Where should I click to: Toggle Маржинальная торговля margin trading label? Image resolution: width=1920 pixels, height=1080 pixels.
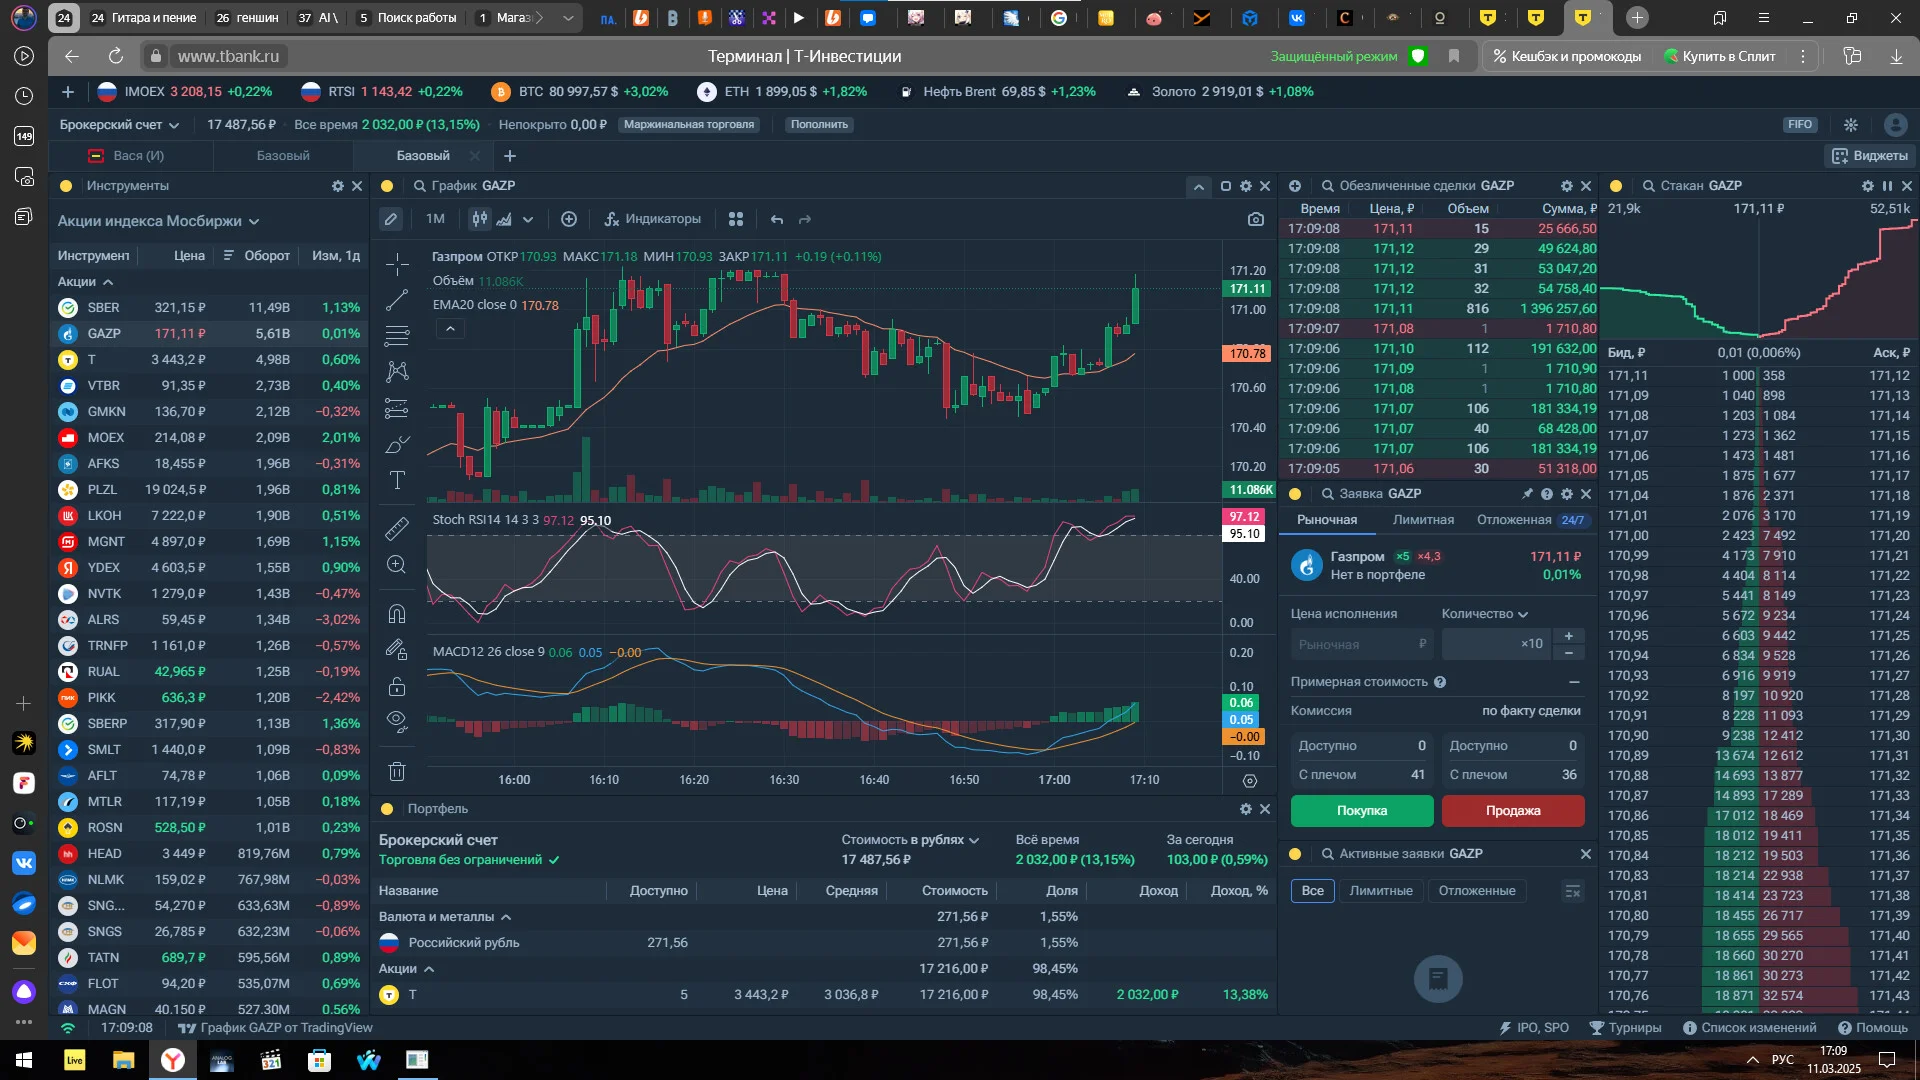click(x=689, y=125)
